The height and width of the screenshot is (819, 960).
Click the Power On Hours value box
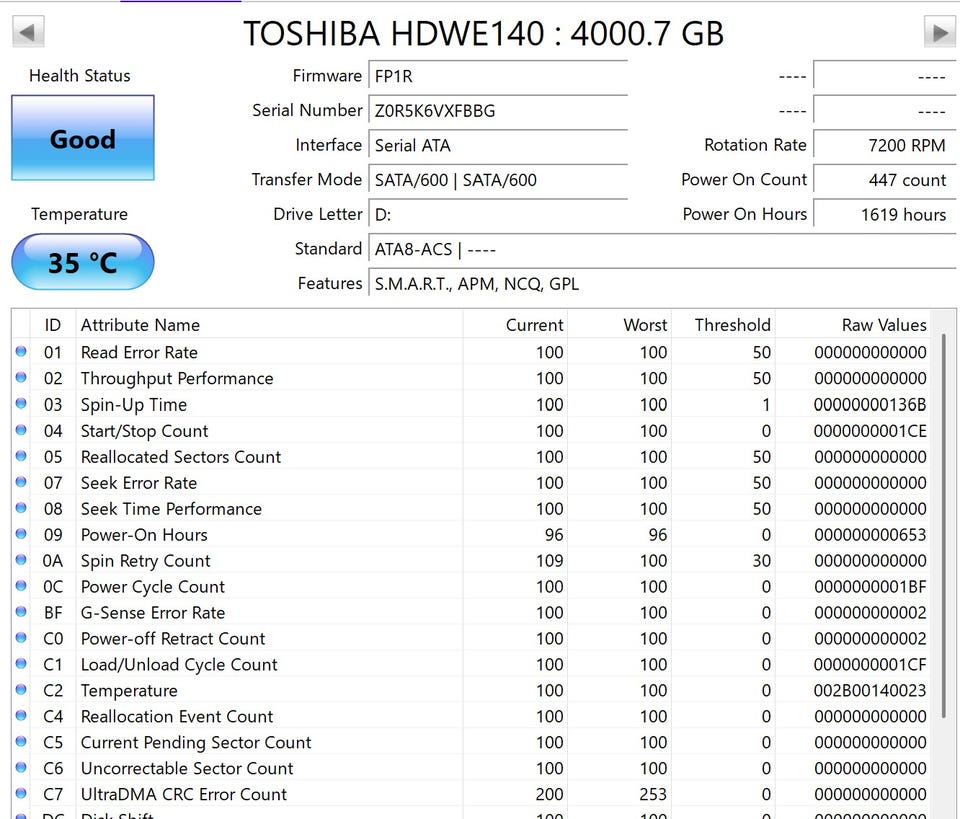coord(884,214)
